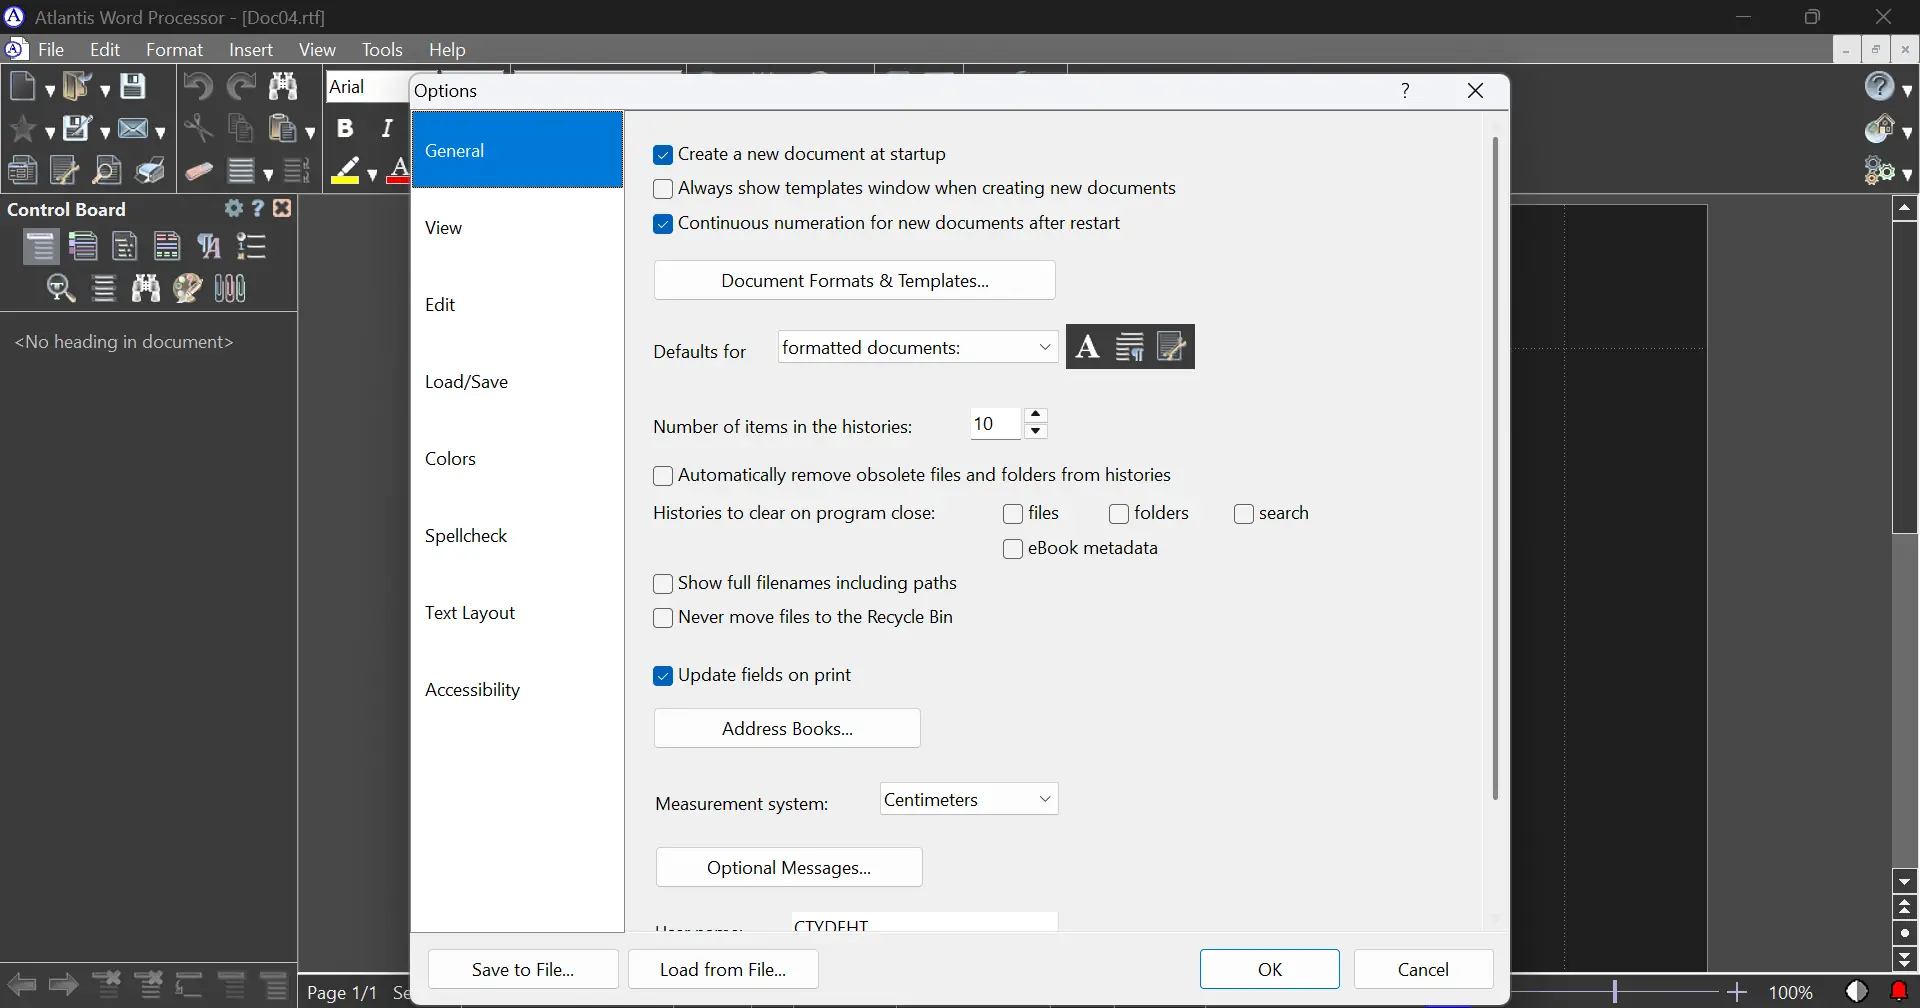
Task: Open the File menu
Action: point(51,49)
